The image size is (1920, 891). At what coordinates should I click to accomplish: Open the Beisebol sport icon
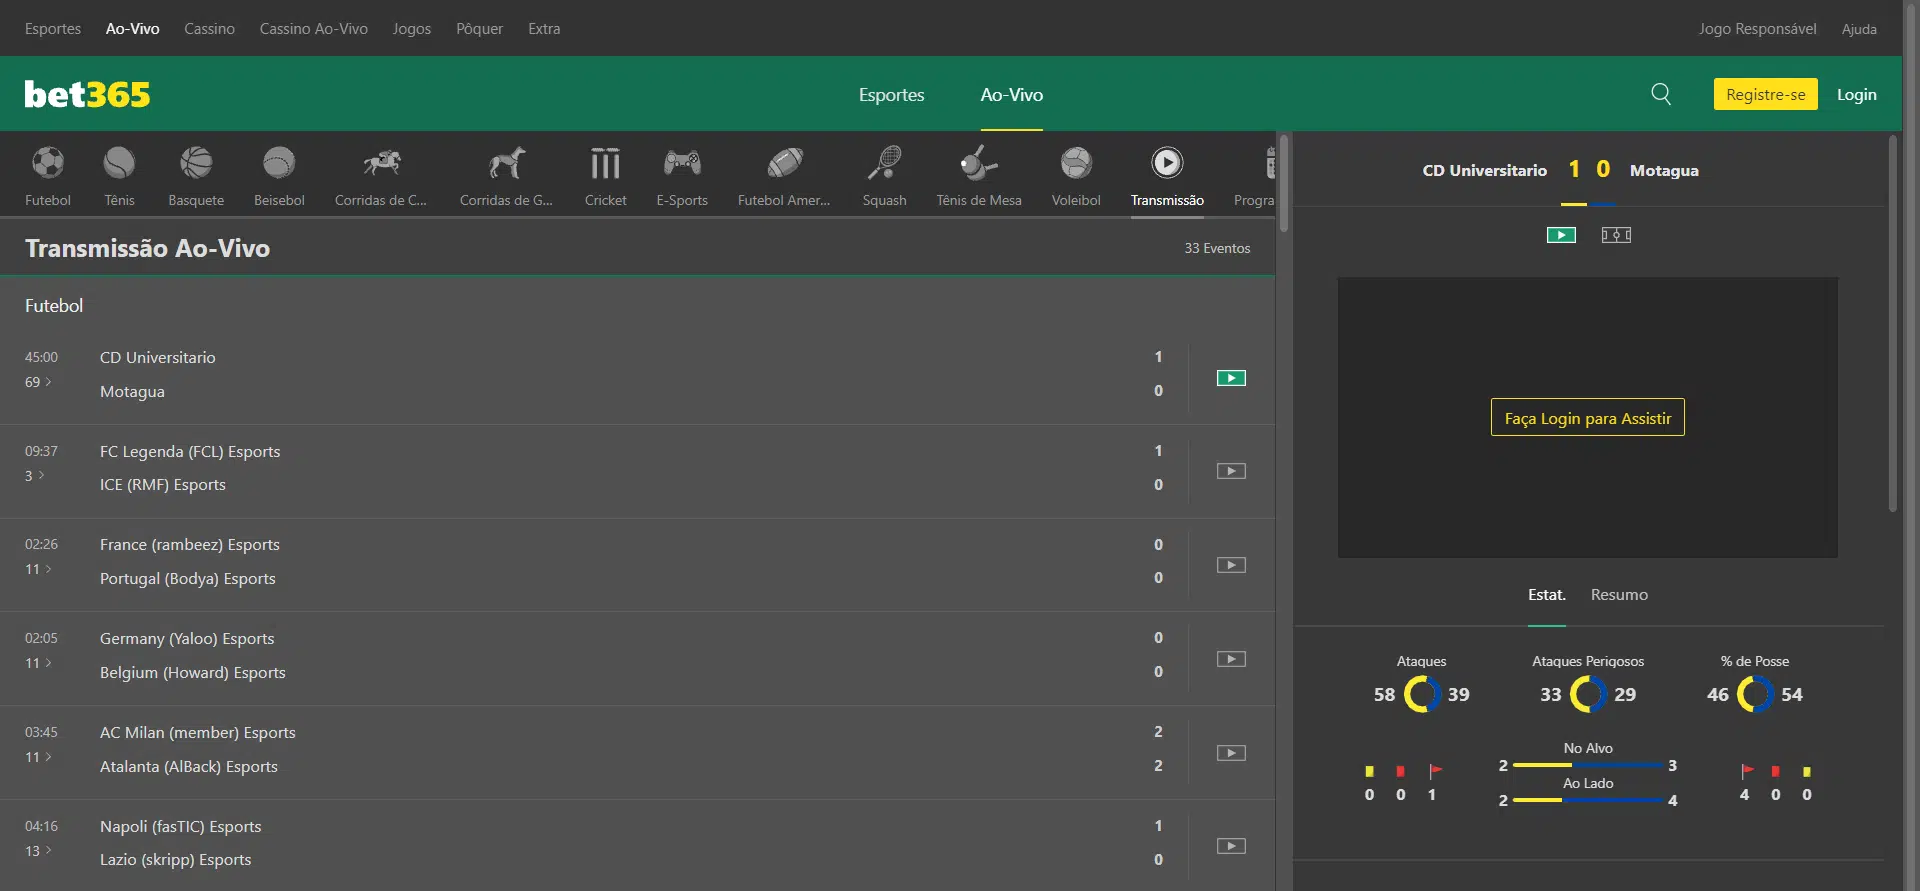[279, 163]
